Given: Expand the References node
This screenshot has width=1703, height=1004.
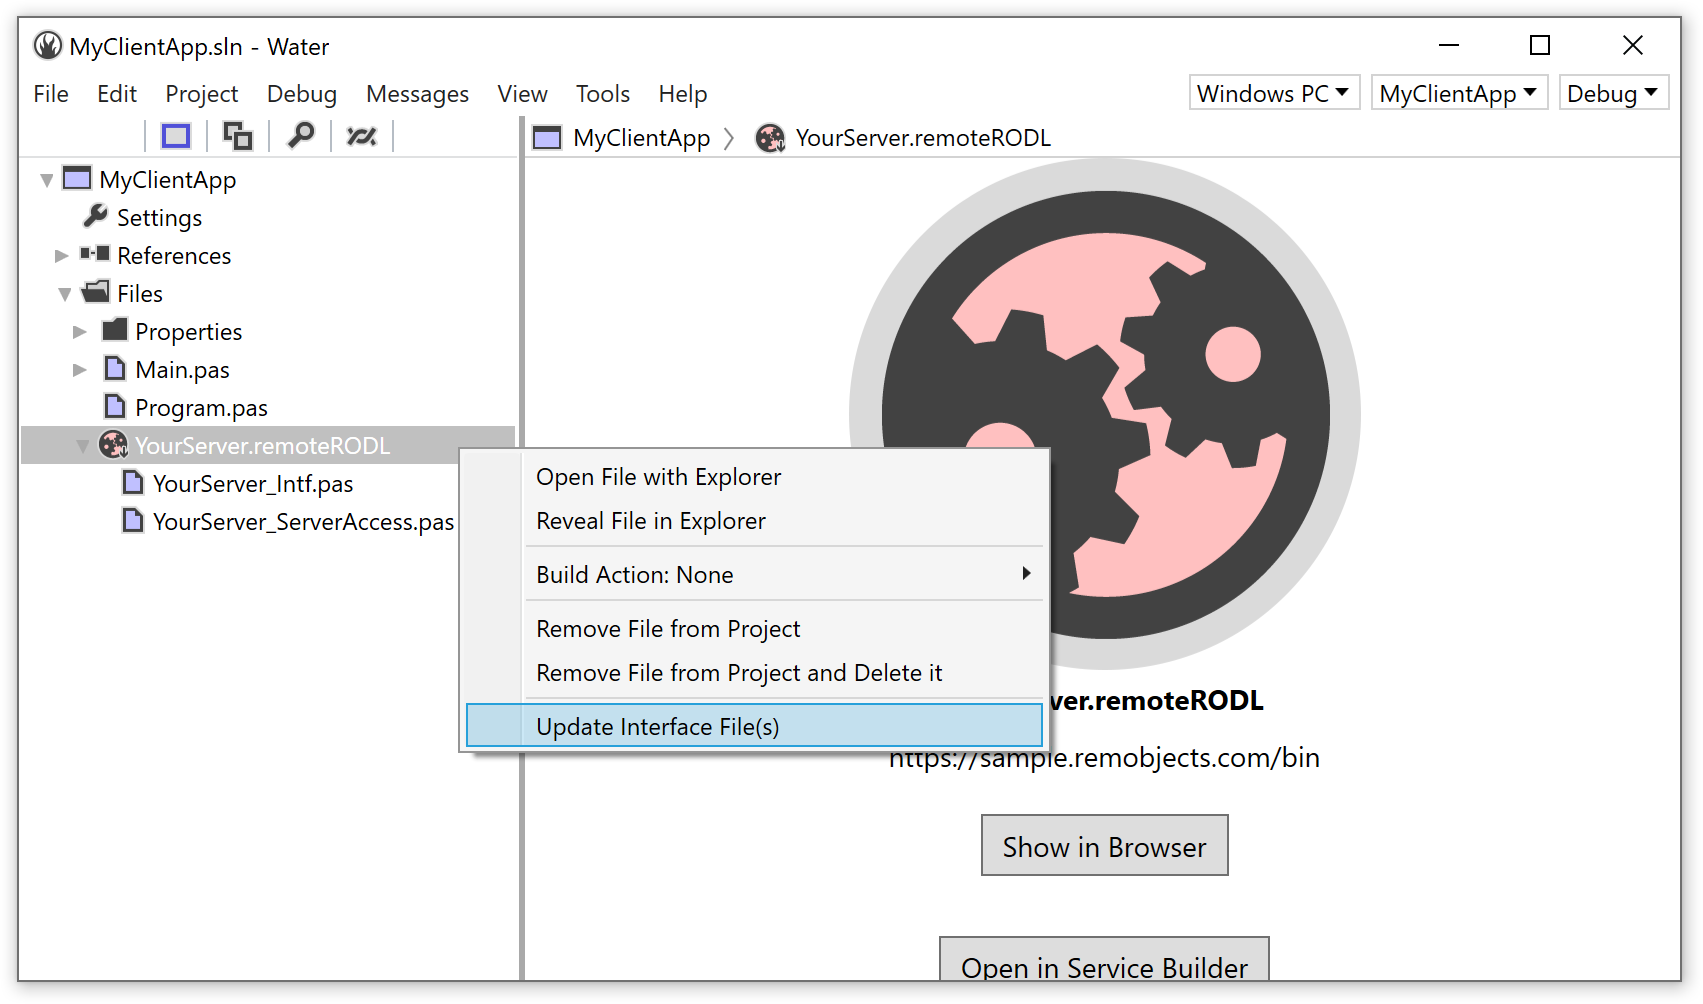Looking at the screenshot, I should click(61, 256).
